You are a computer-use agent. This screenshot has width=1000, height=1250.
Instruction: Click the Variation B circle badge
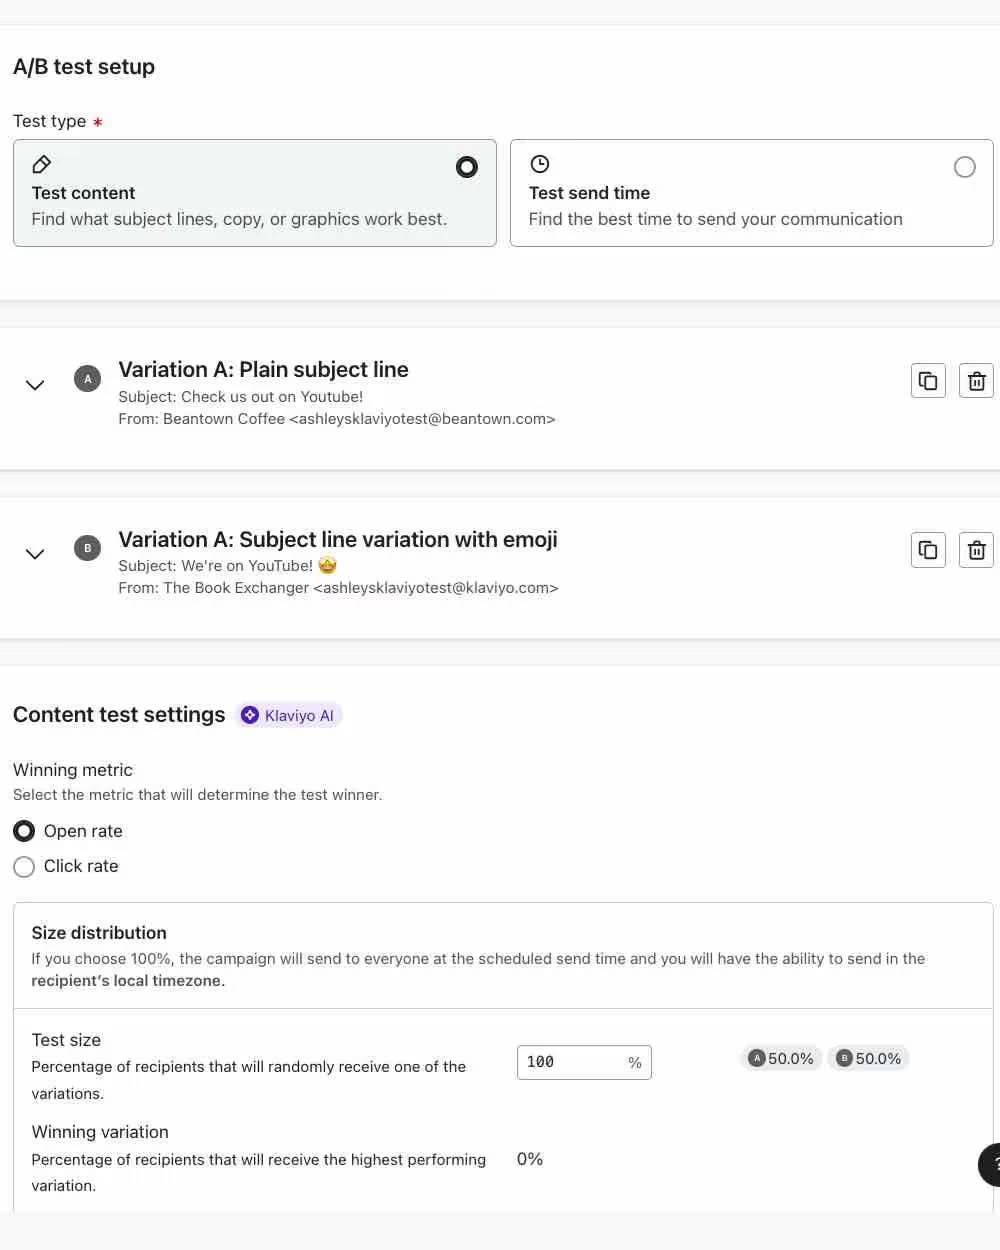coord(87,548)
